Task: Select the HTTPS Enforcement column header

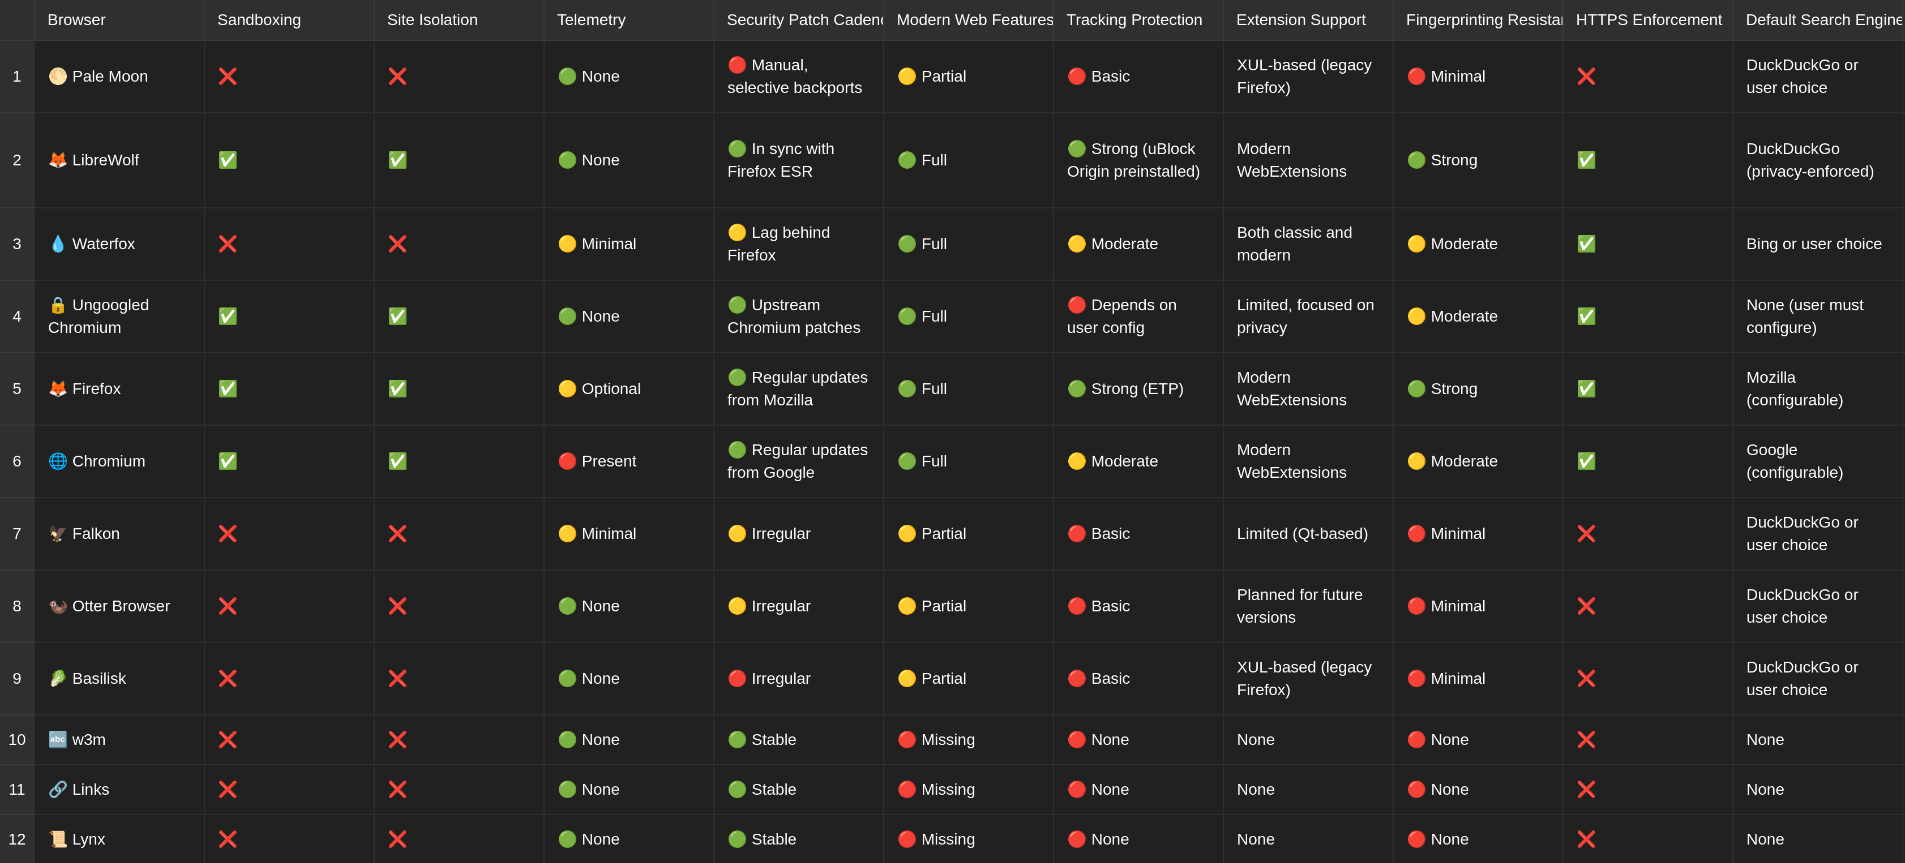Action: coord(1648,20)
